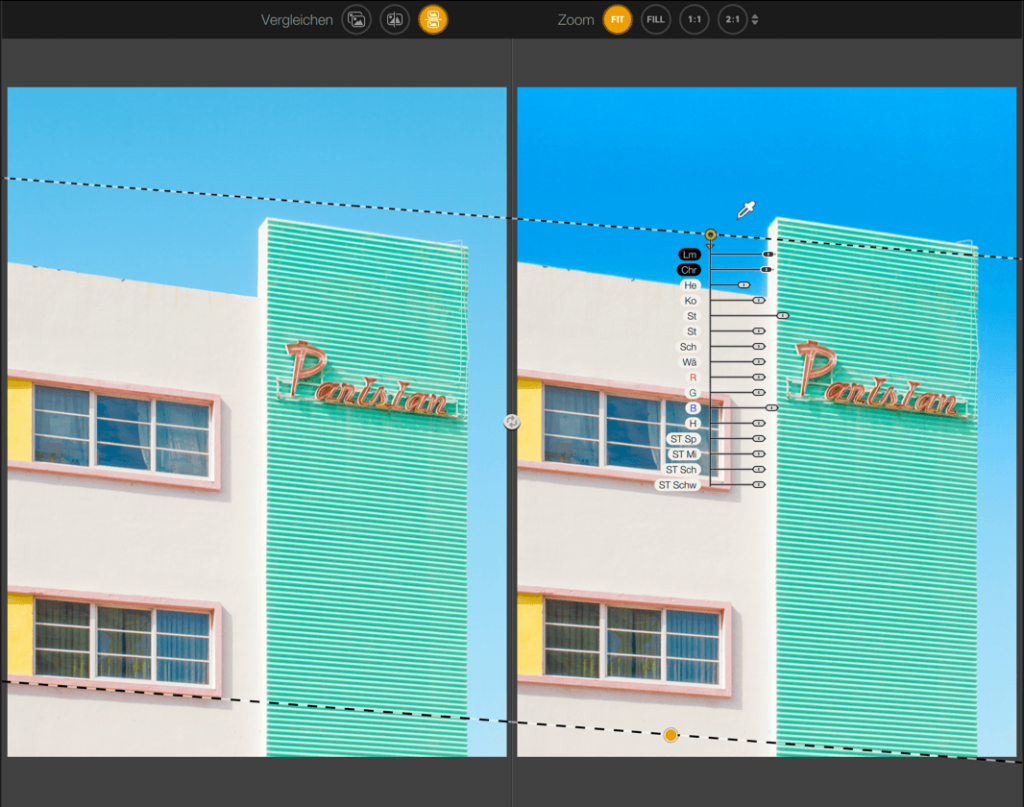
Task: Click the H slider handle
Action: [758, 423]
